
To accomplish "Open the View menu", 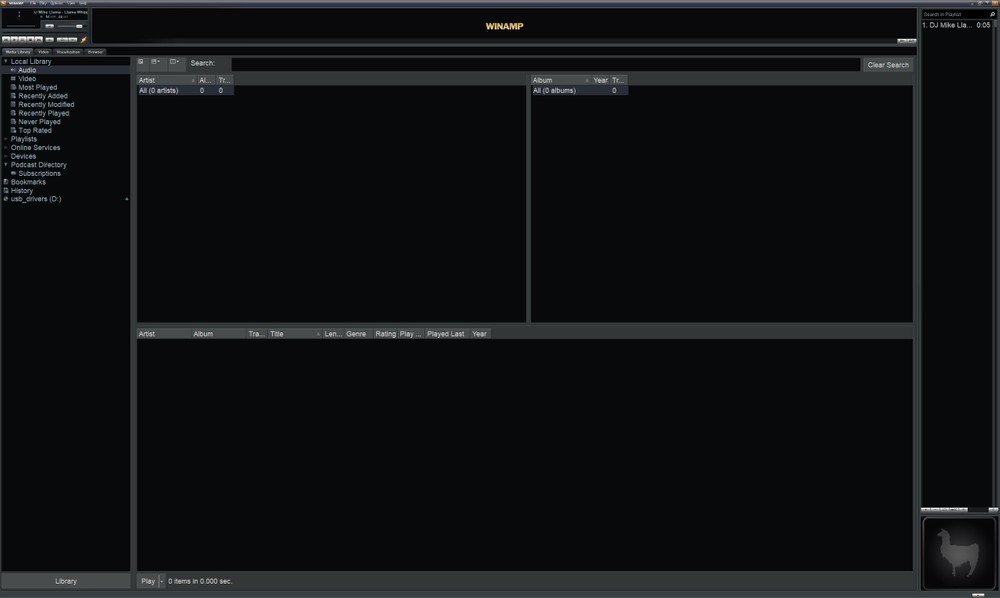I will pos(71,3).
